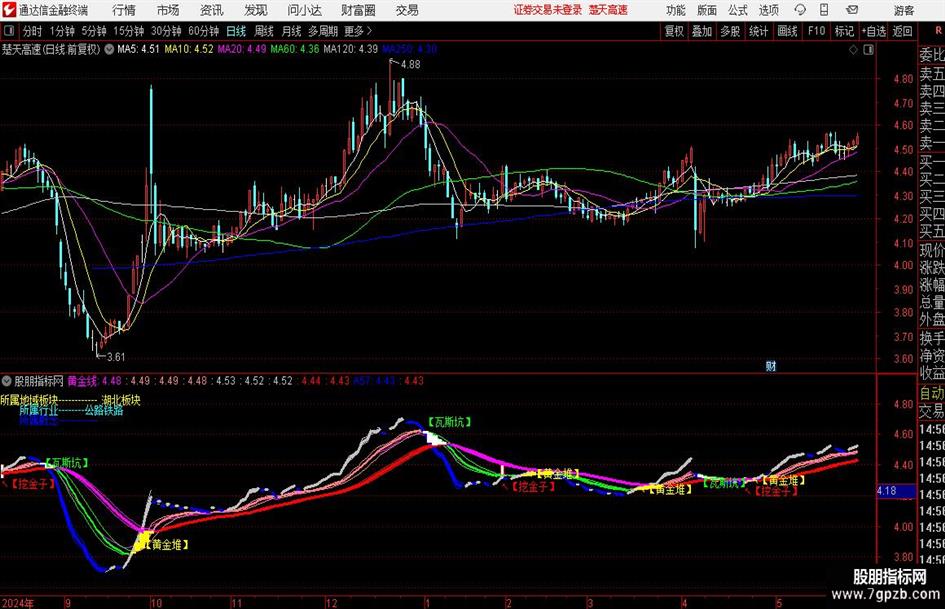Open the mobile phone icon

824,10
